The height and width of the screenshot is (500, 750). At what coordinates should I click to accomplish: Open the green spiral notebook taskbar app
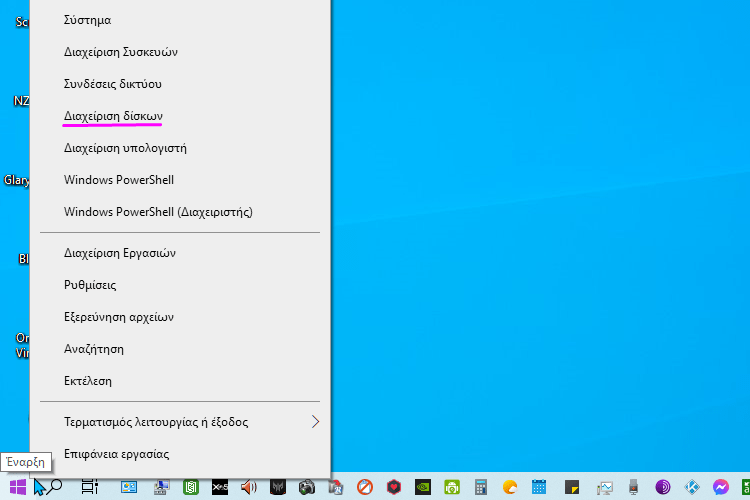(191, 487)
